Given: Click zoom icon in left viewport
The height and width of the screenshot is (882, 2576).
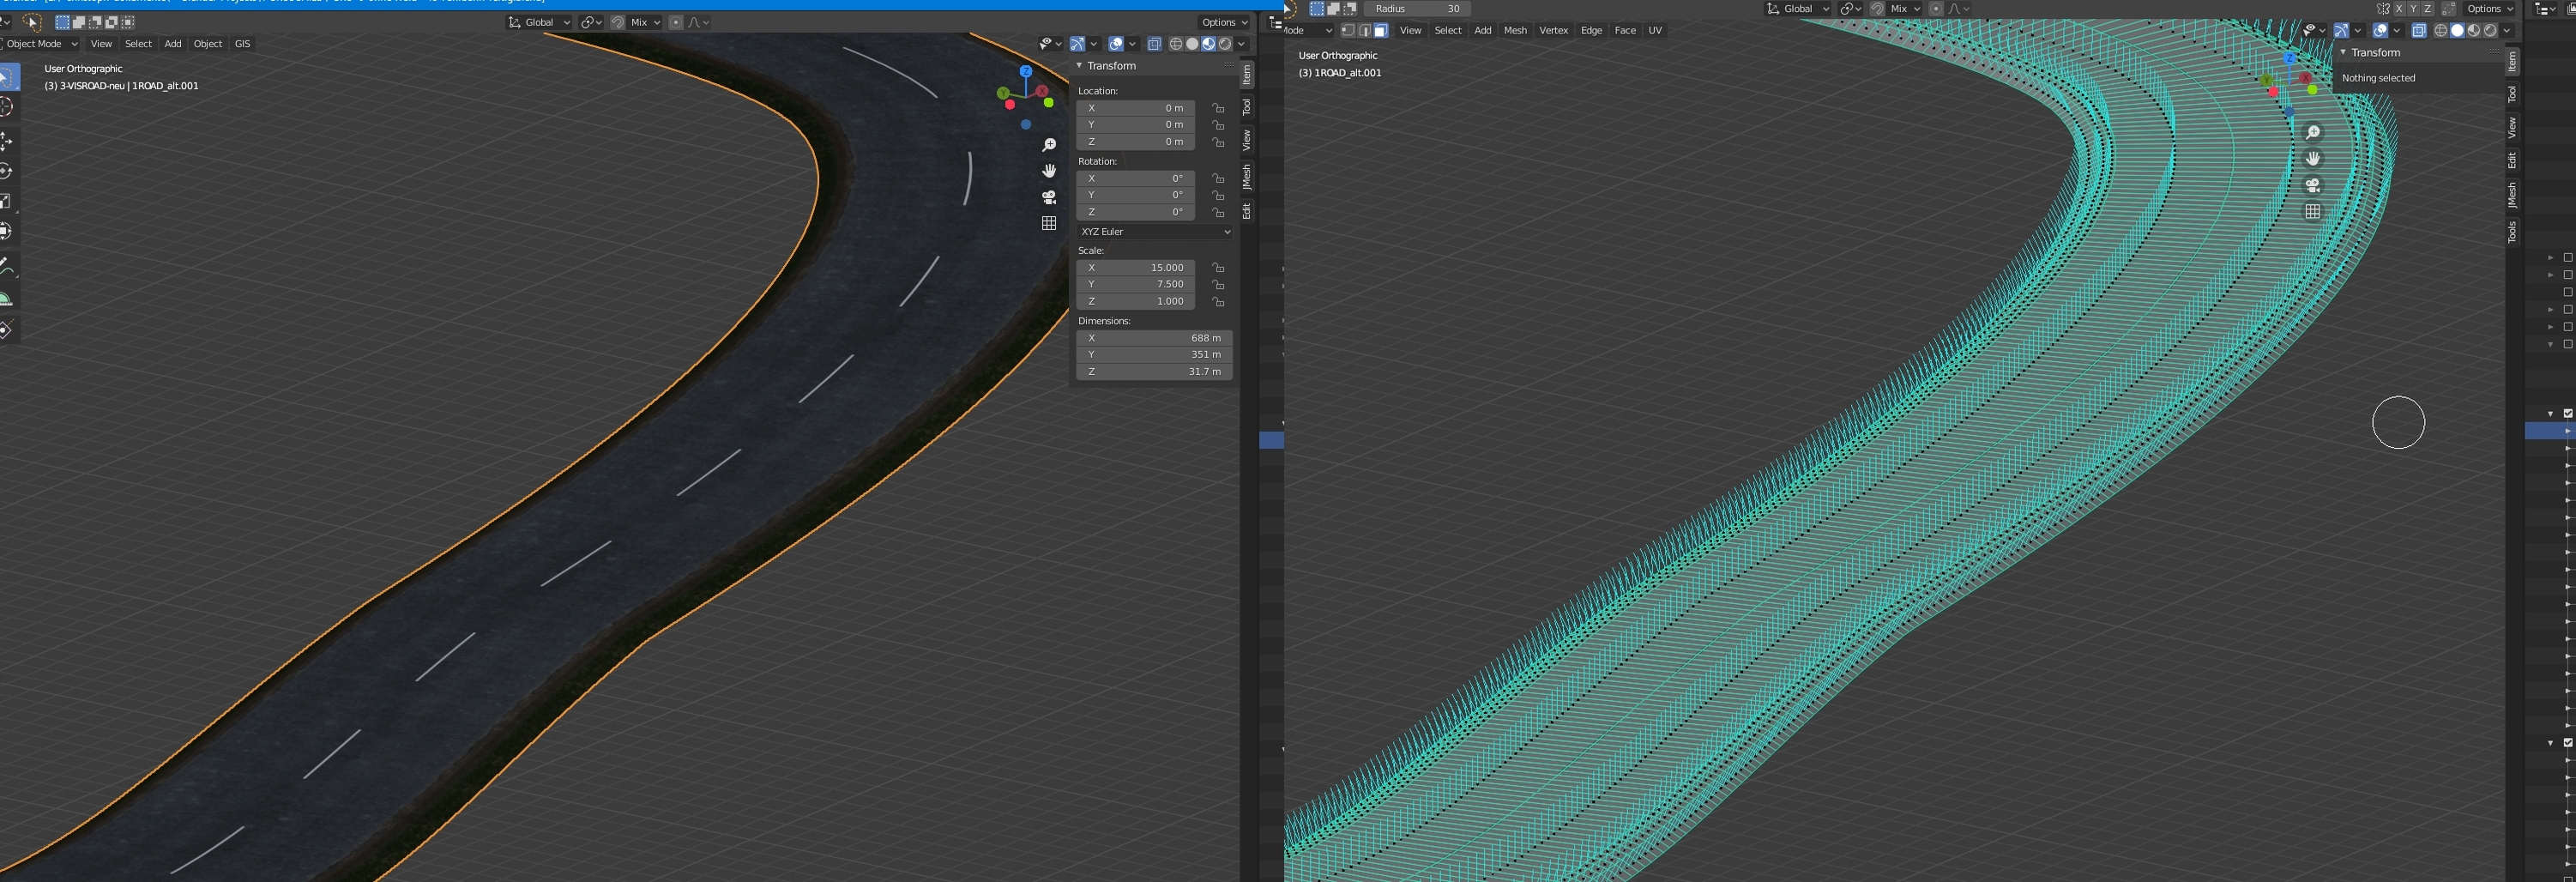Looking at the screenshot, I should (x=1049, y=145).
